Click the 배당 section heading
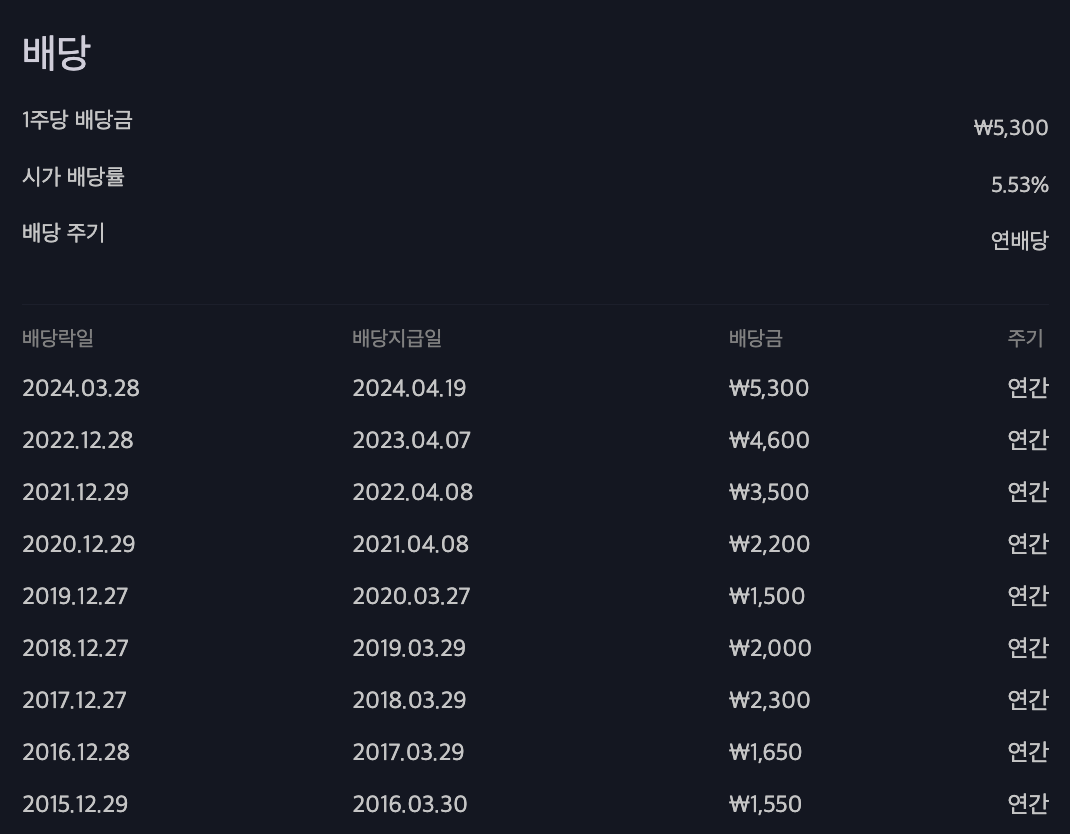The height and width of the screenshot is (834, 1070). pos(57,53)
